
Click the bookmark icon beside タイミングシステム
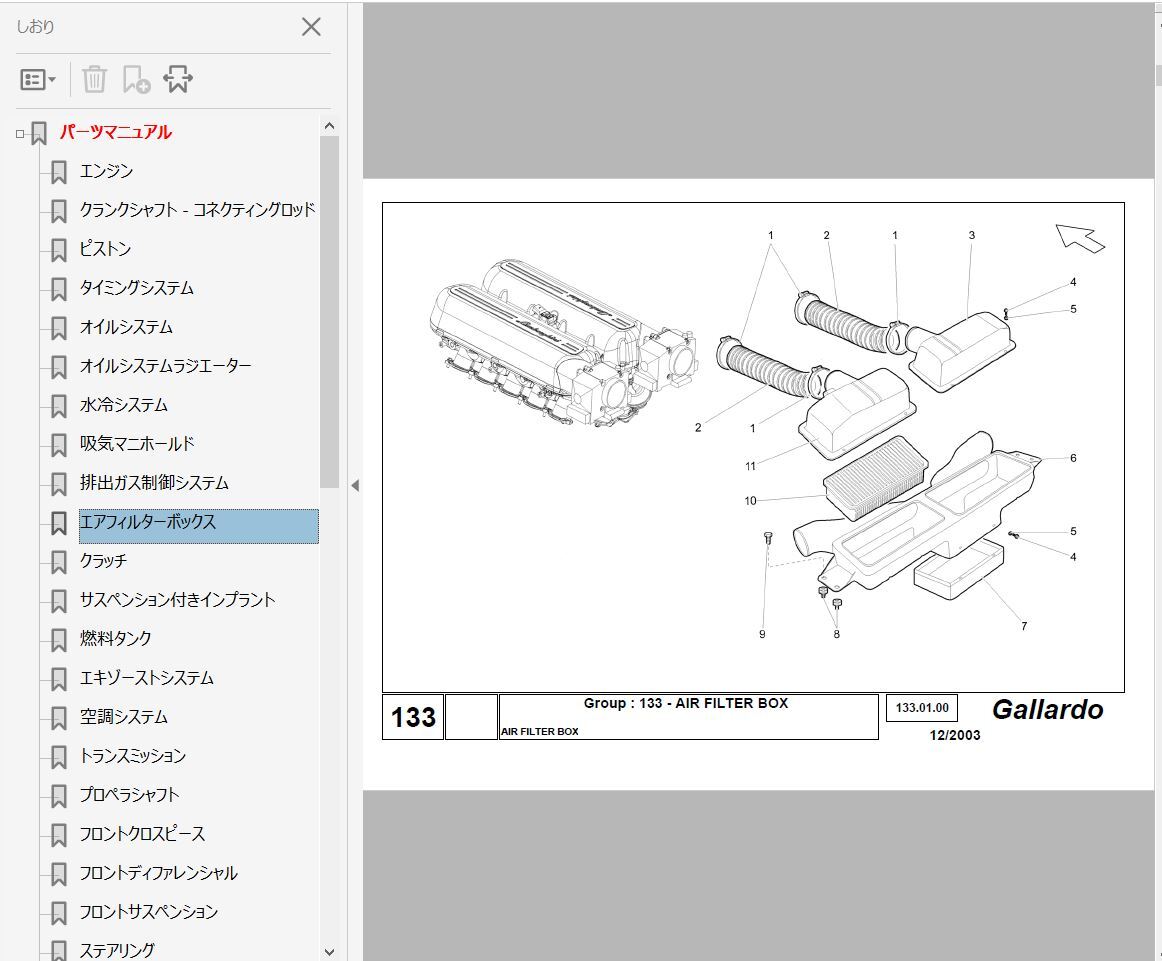coord(59,290)
